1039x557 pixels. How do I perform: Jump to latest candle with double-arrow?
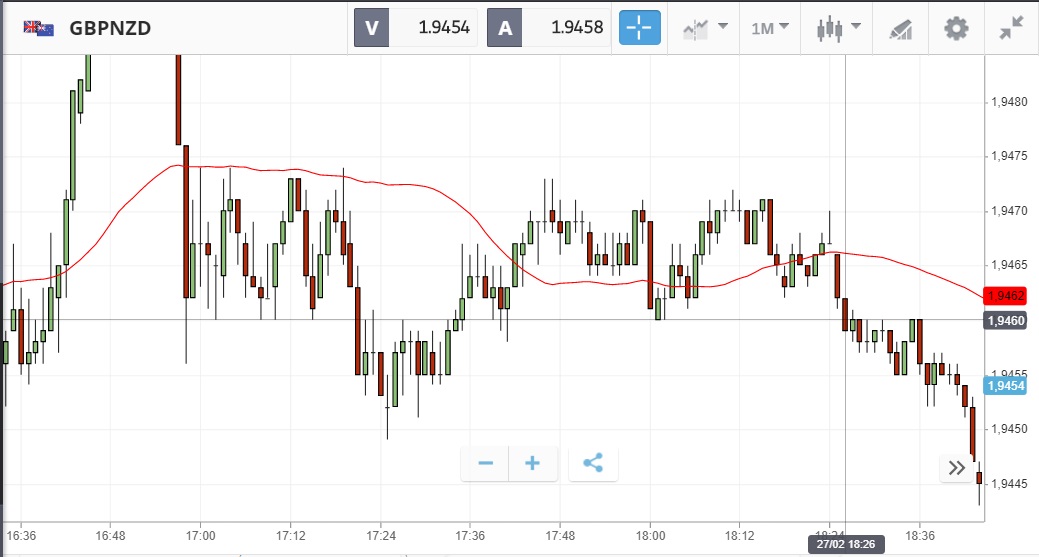click(956, 467)
